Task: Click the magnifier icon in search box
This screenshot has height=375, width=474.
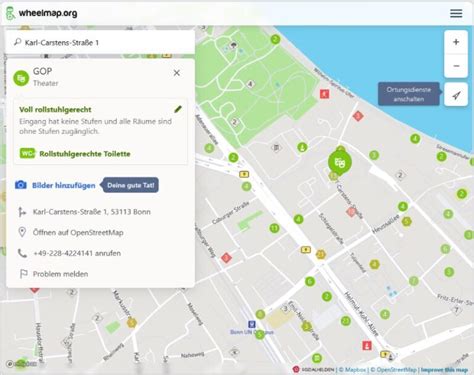Action: coord(17,42)
